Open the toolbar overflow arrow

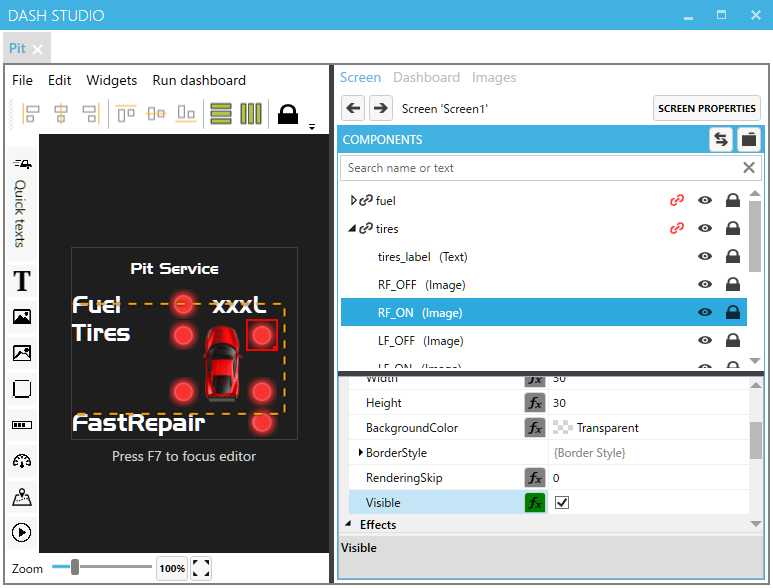(x=312, y=127)
